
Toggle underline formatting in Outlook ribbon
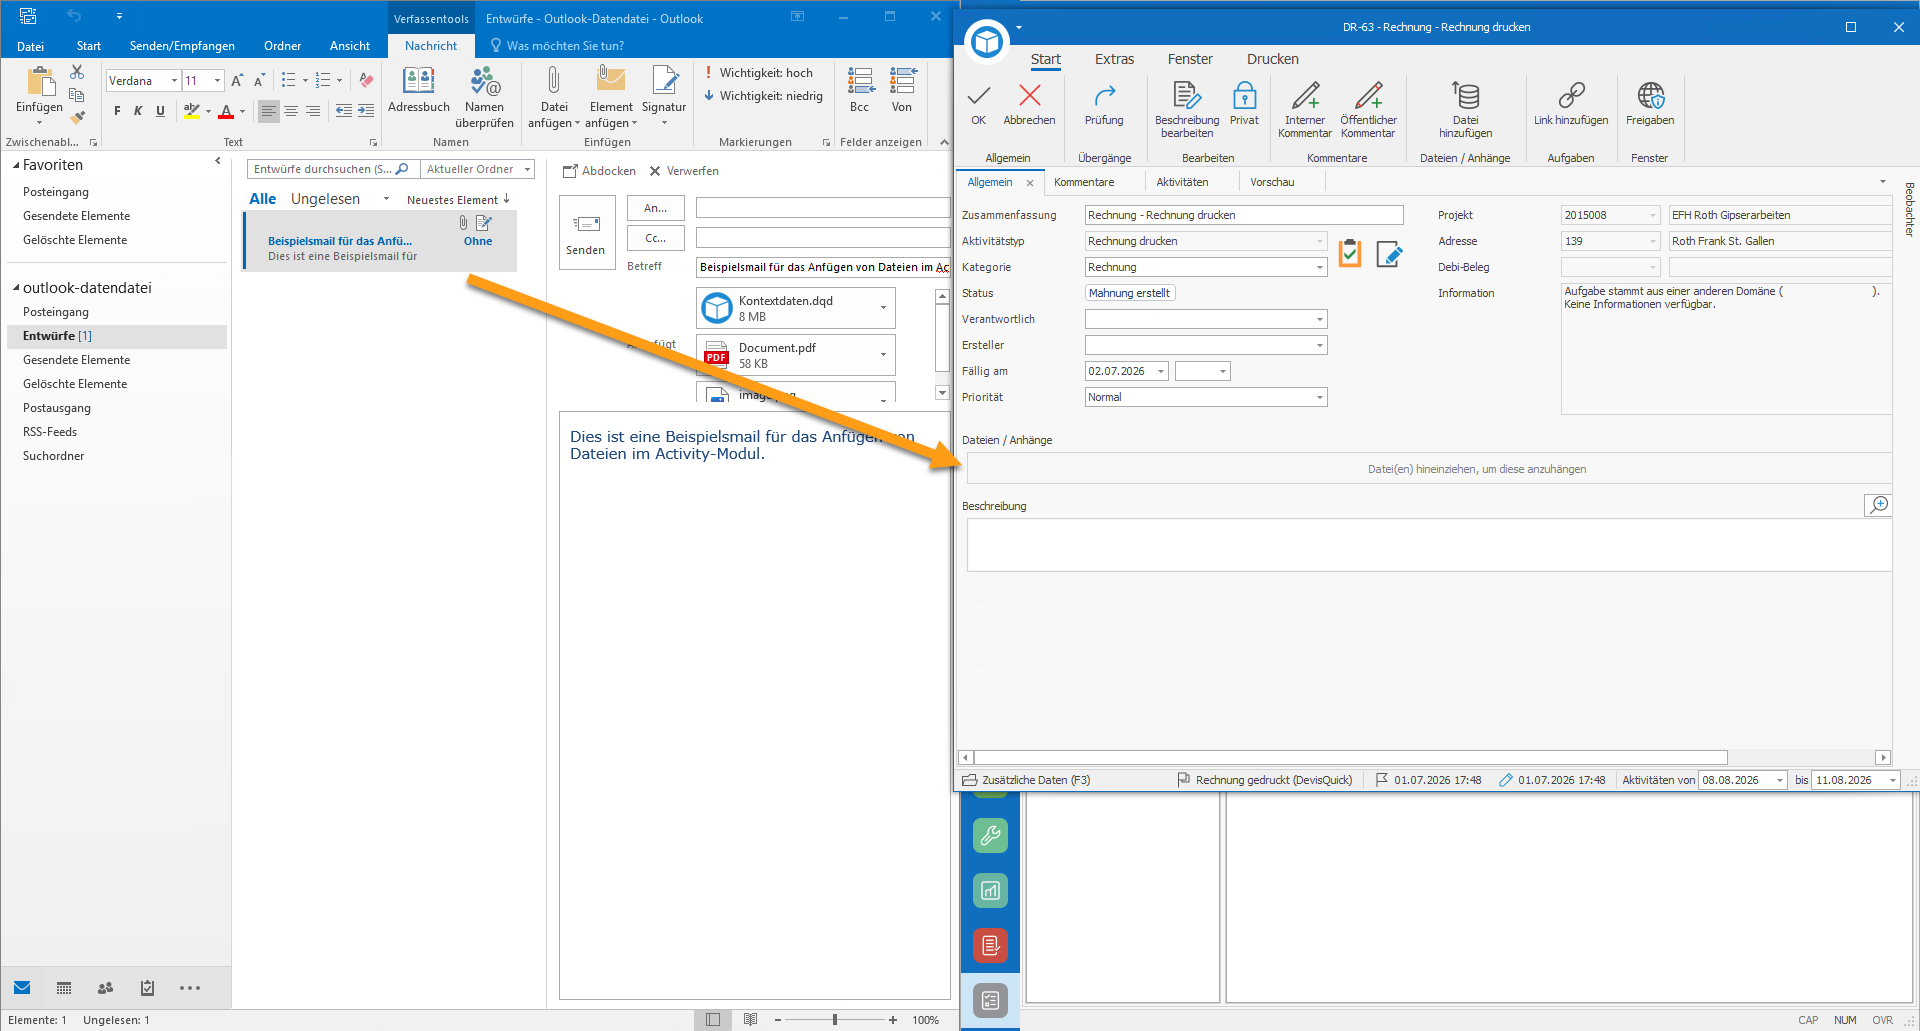pos(160,111)
